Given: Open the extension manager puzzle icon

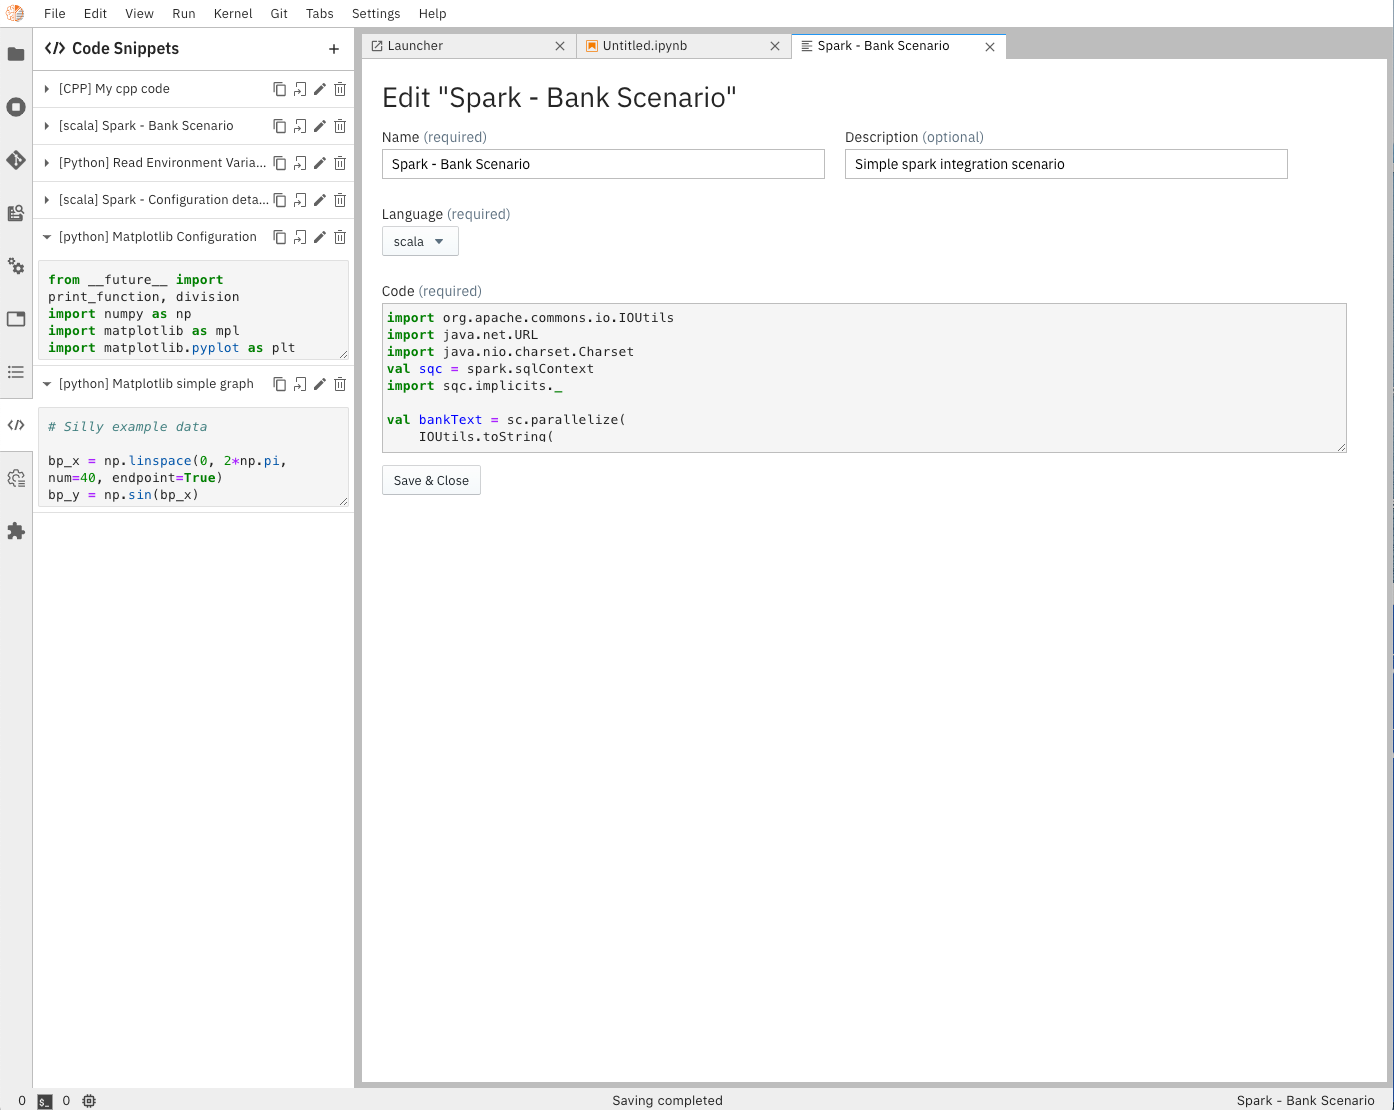Looking at the screenshot, I should (16, 531).
